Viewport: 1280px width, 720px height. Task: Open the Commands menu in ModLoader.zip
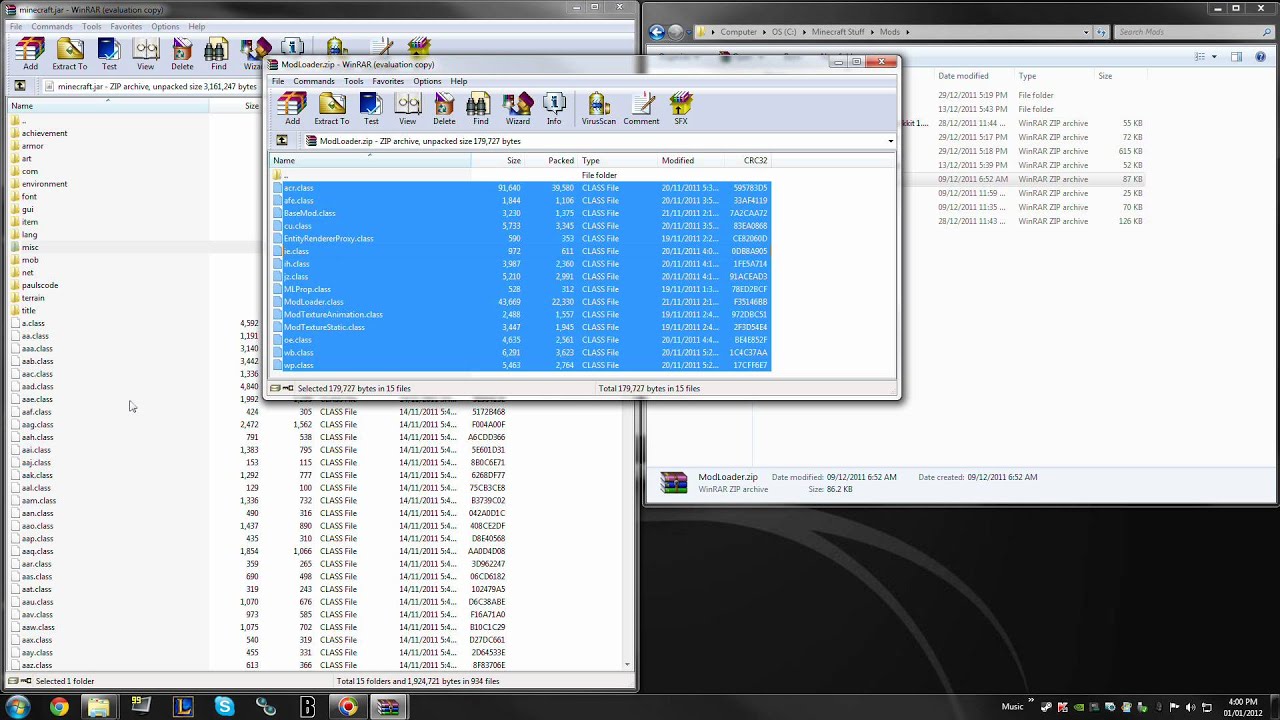(314, 81)
